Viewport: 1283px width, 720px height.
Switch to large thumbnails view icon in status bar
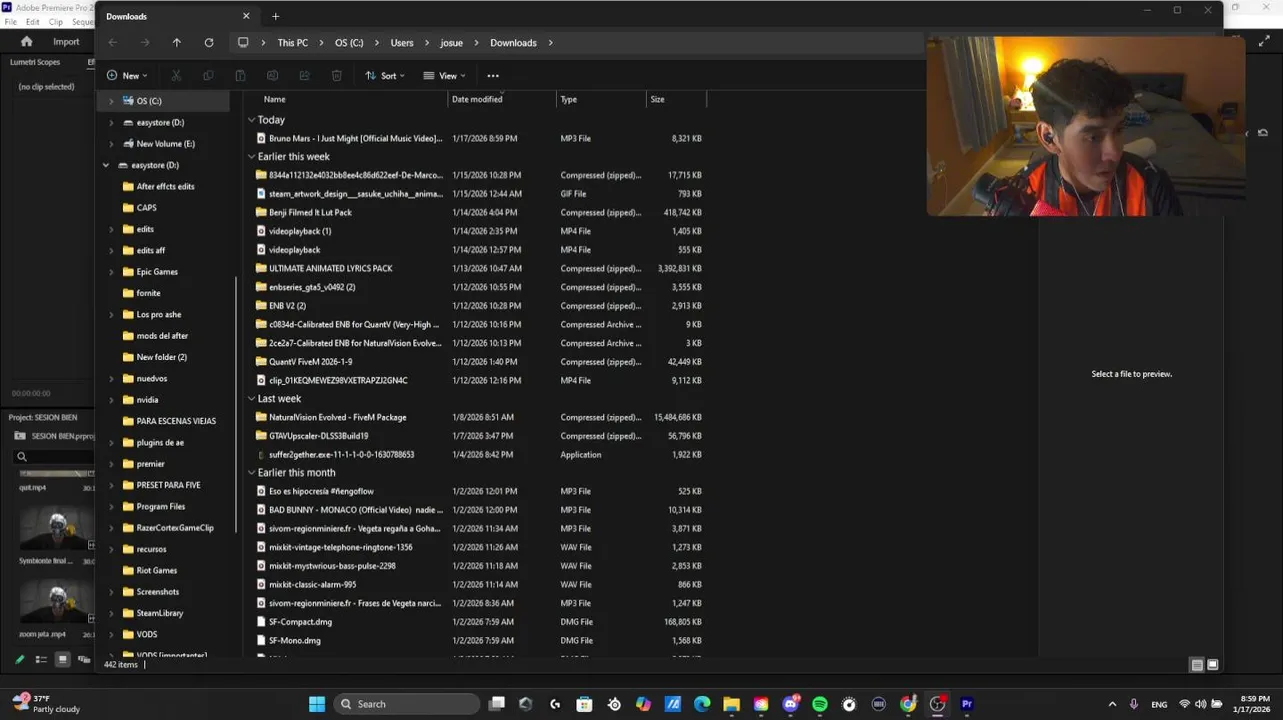(x=1213, y=665)
